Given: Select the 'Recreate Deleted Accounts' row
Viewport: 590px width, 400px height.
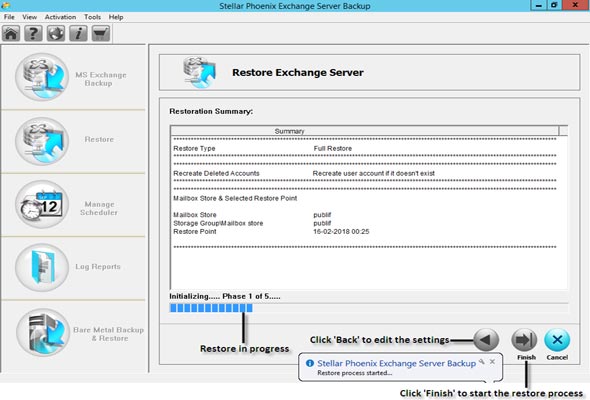Looking at the screenshot, I should [365, 173].
